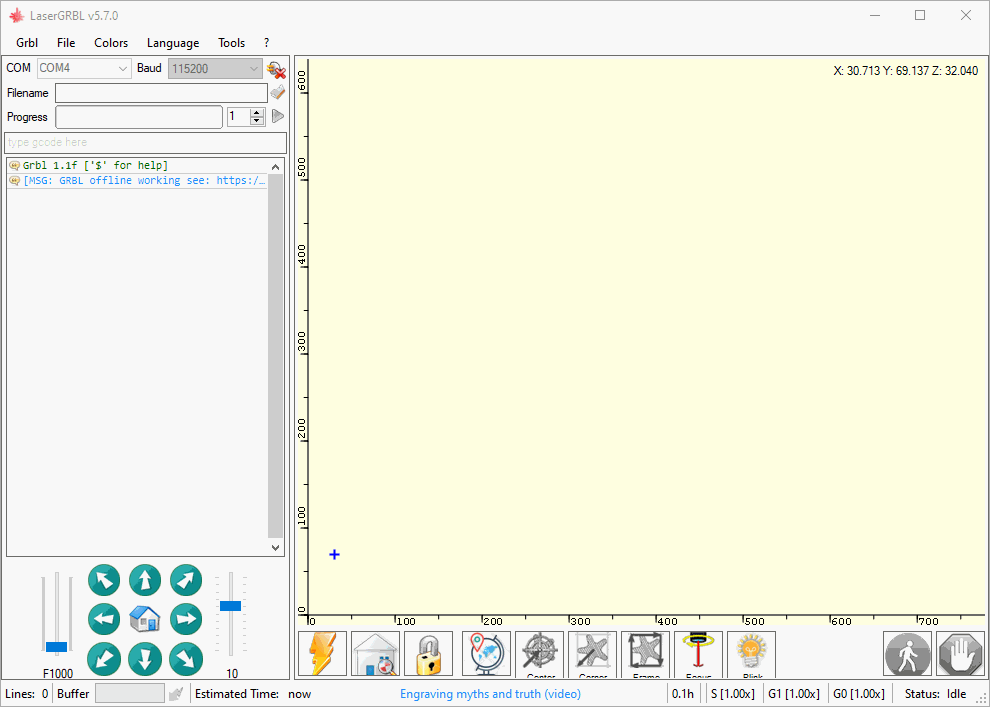990x707 pixels.
Task: Click the disconnect icon next to Baud
Action: [x=276, y=69]
